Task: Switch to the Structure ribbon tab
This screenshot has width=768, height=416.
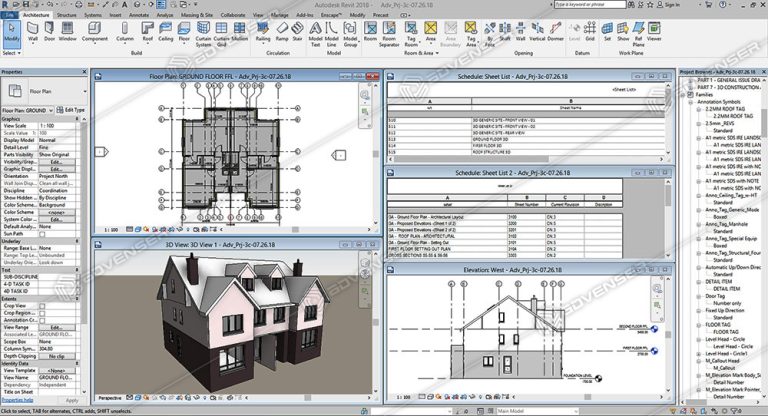Action: point(67,15)
